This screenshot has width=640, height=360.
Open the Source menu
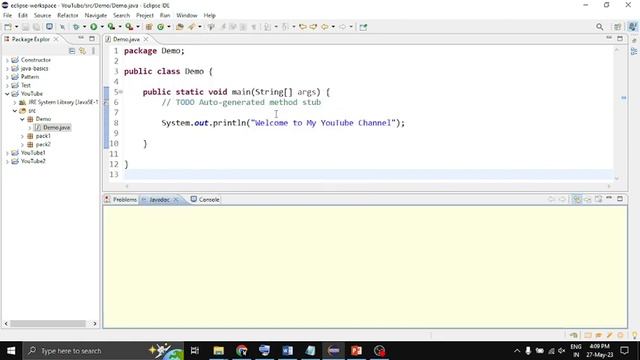(x=42, y=16)
